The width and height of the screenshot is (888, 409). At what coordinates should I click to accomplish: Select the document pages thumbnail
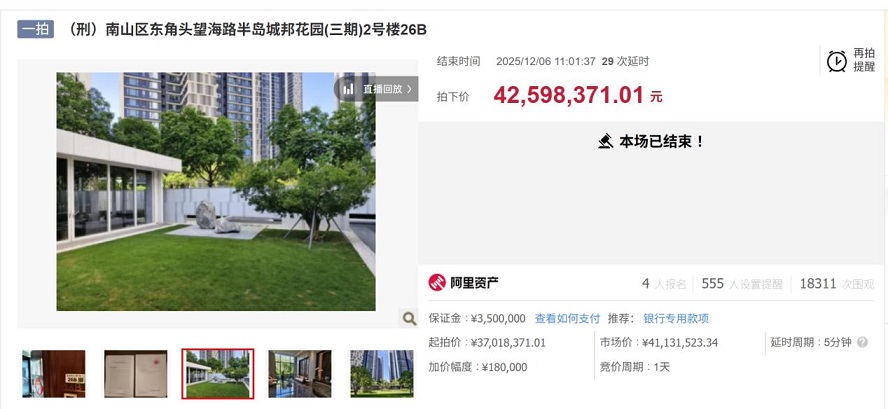click(x=136, y=373)
